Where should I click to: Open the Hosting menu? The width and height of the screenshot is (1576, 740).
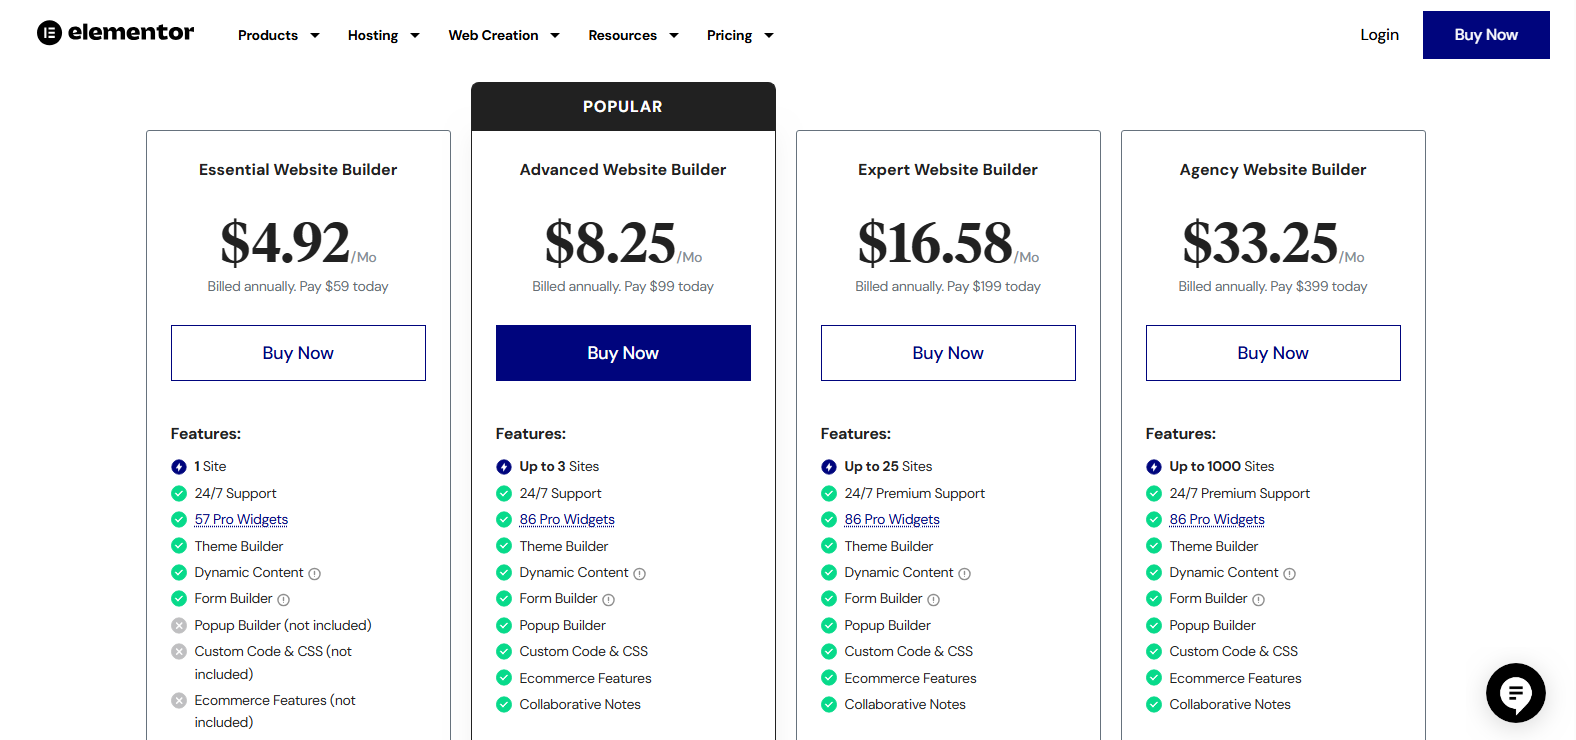[373, 35]
